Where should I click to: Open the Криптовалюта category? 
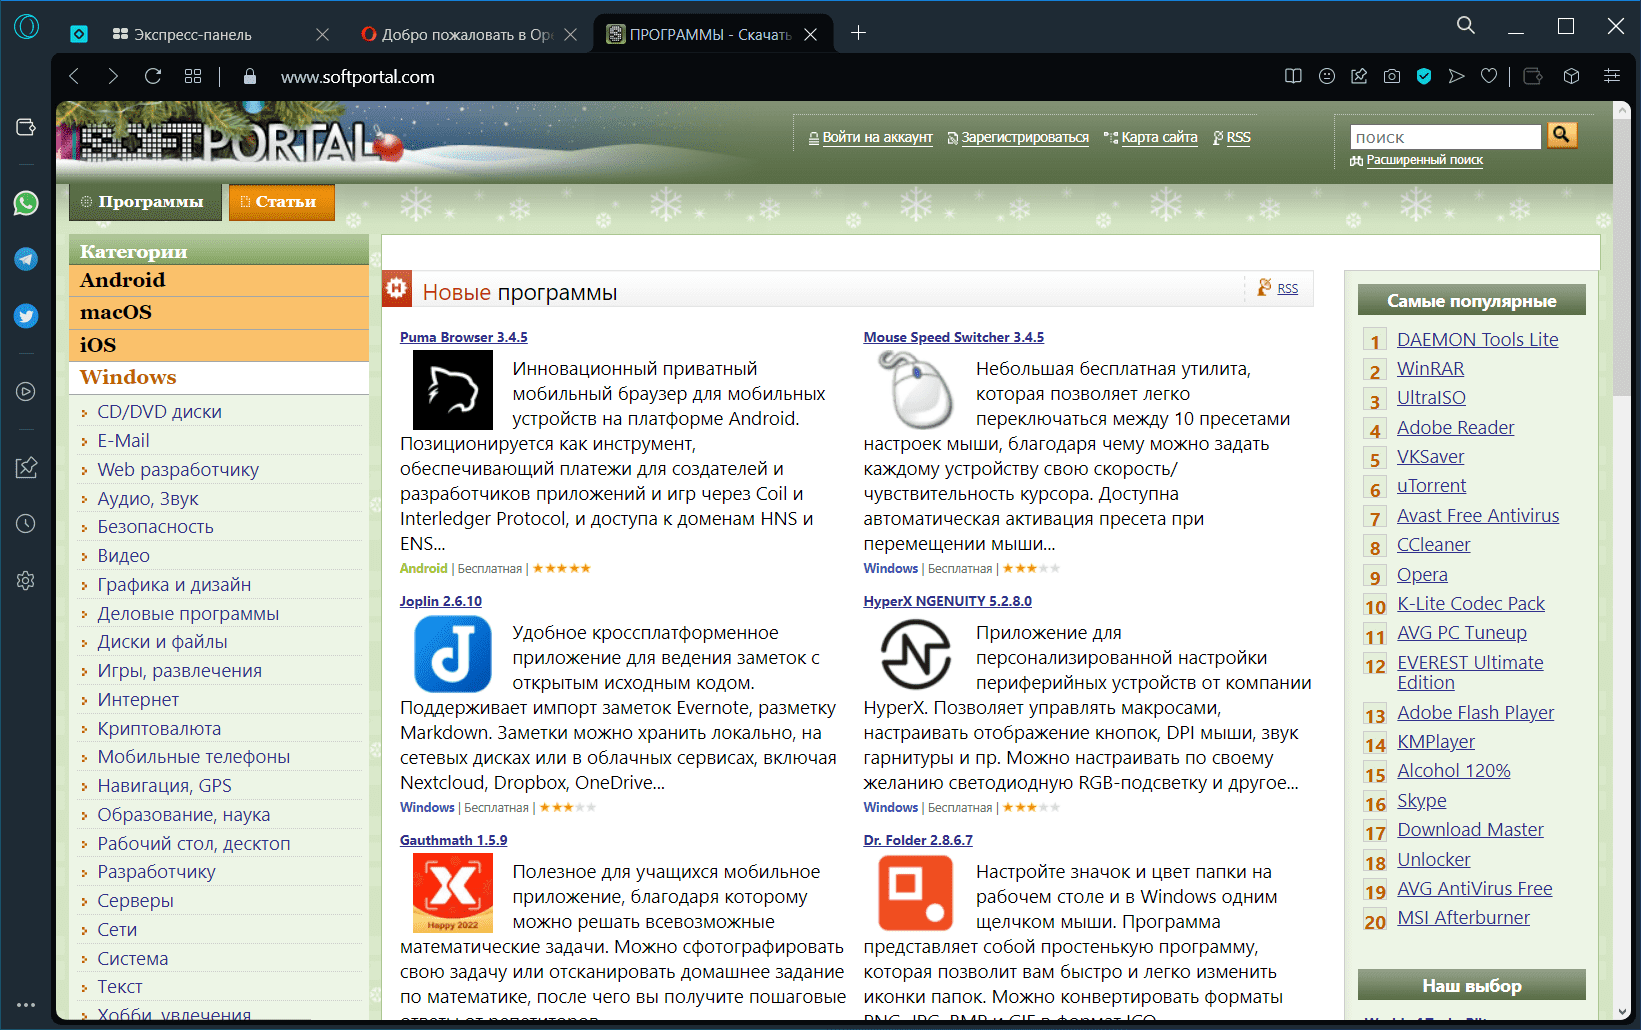point(159,728)
